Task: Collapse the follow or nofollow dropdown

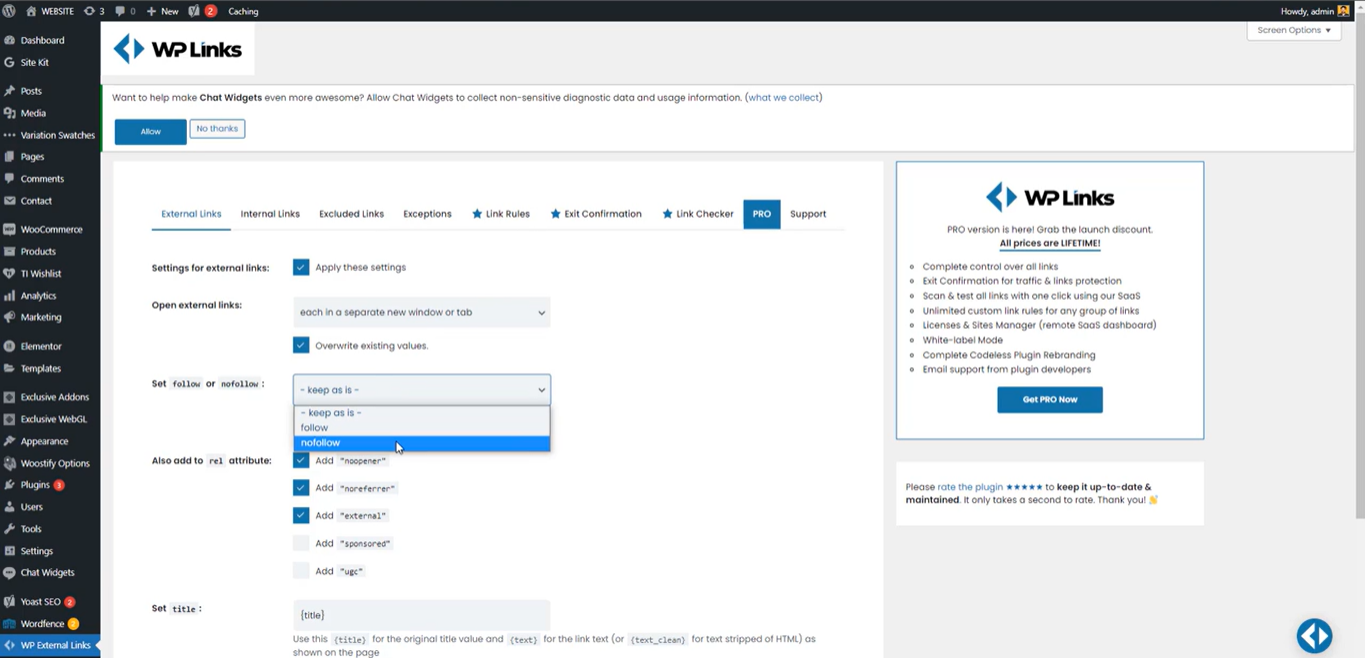Action: click(421, 389)
